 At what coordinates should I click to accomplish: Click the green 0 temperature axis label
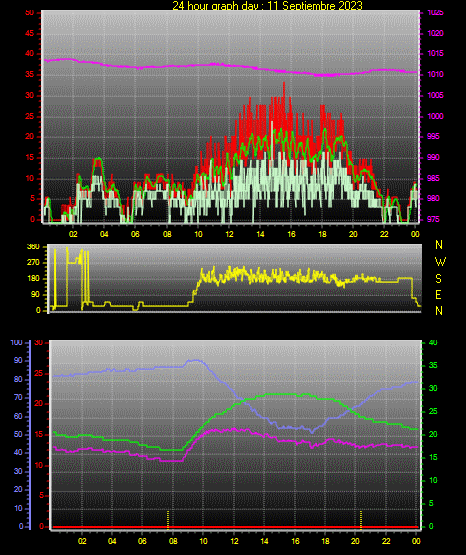pos(431,526)
